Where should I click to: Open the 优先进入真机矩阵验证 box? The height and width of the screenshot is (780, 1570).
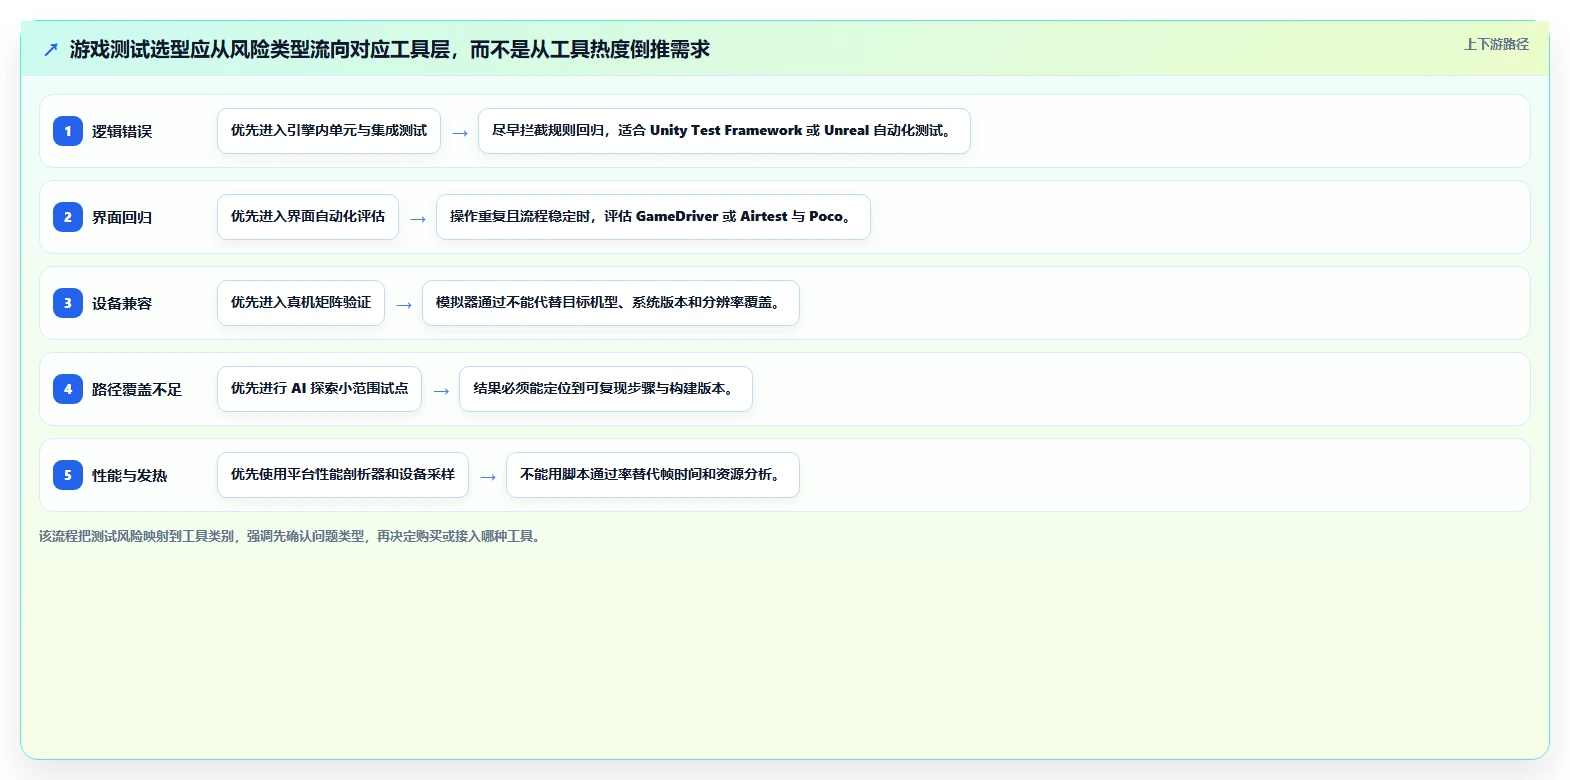click(x=301, y=303)
